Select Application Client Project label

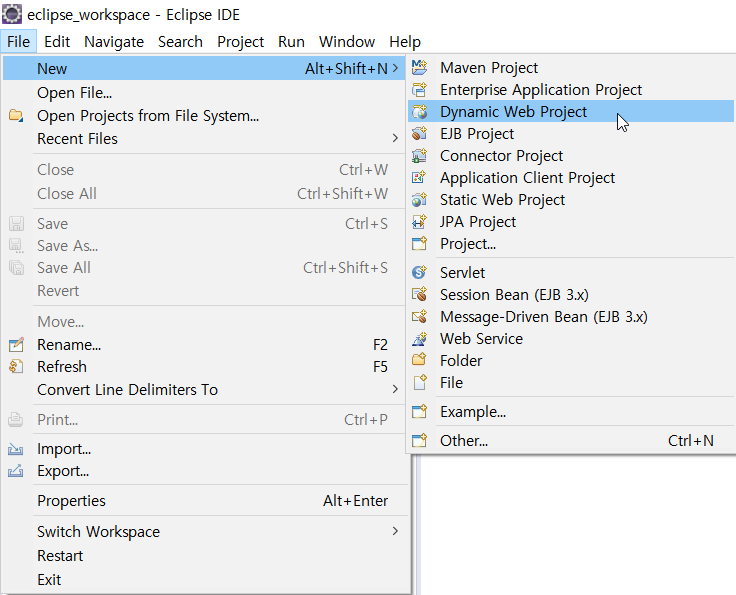tap(528, 178)
